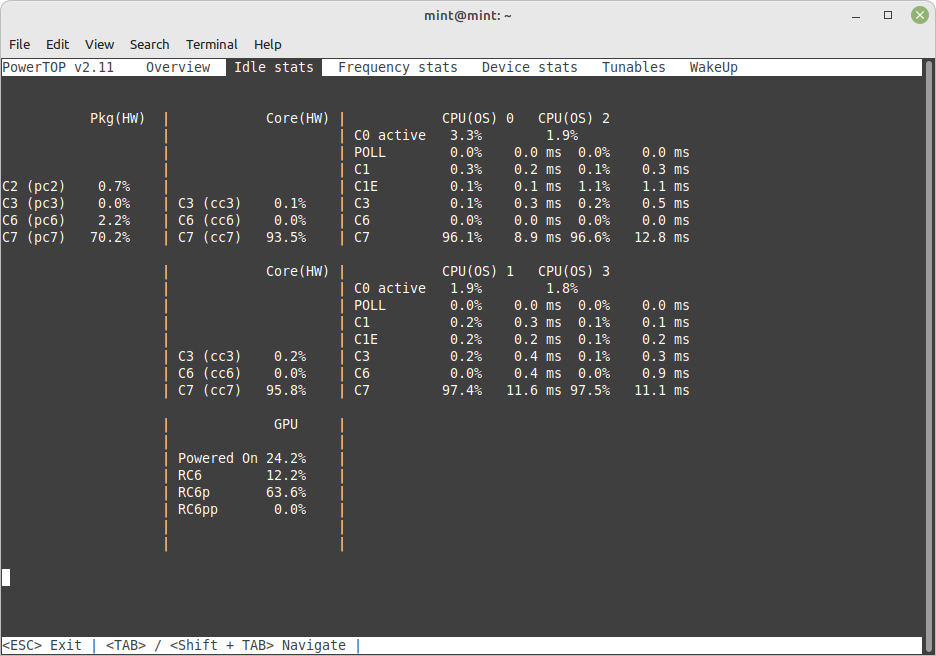
Task: Click the mint@mint title bar text
Action: [x=467, y=15]
